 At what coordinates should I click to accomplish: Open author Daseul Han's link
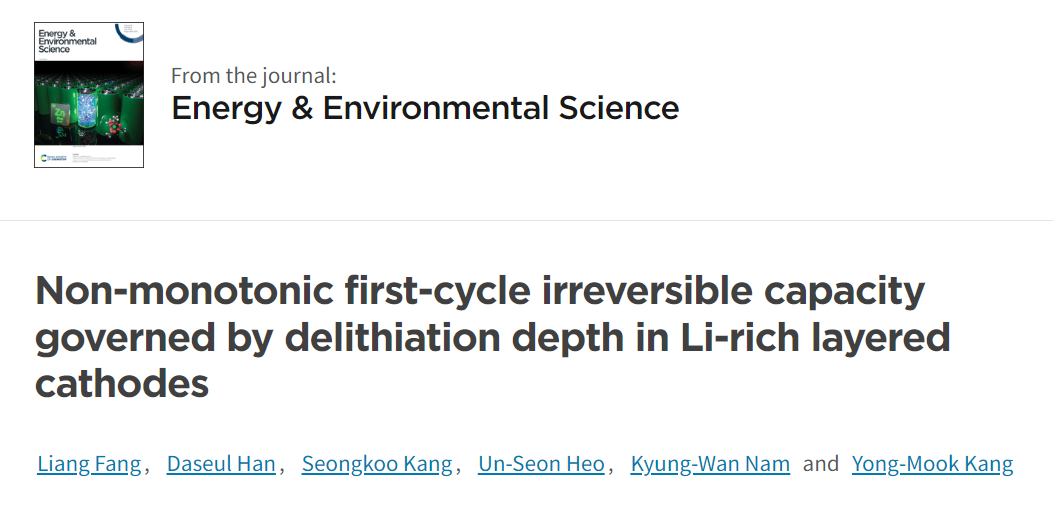pyautogui.click(x=221, y=464)
